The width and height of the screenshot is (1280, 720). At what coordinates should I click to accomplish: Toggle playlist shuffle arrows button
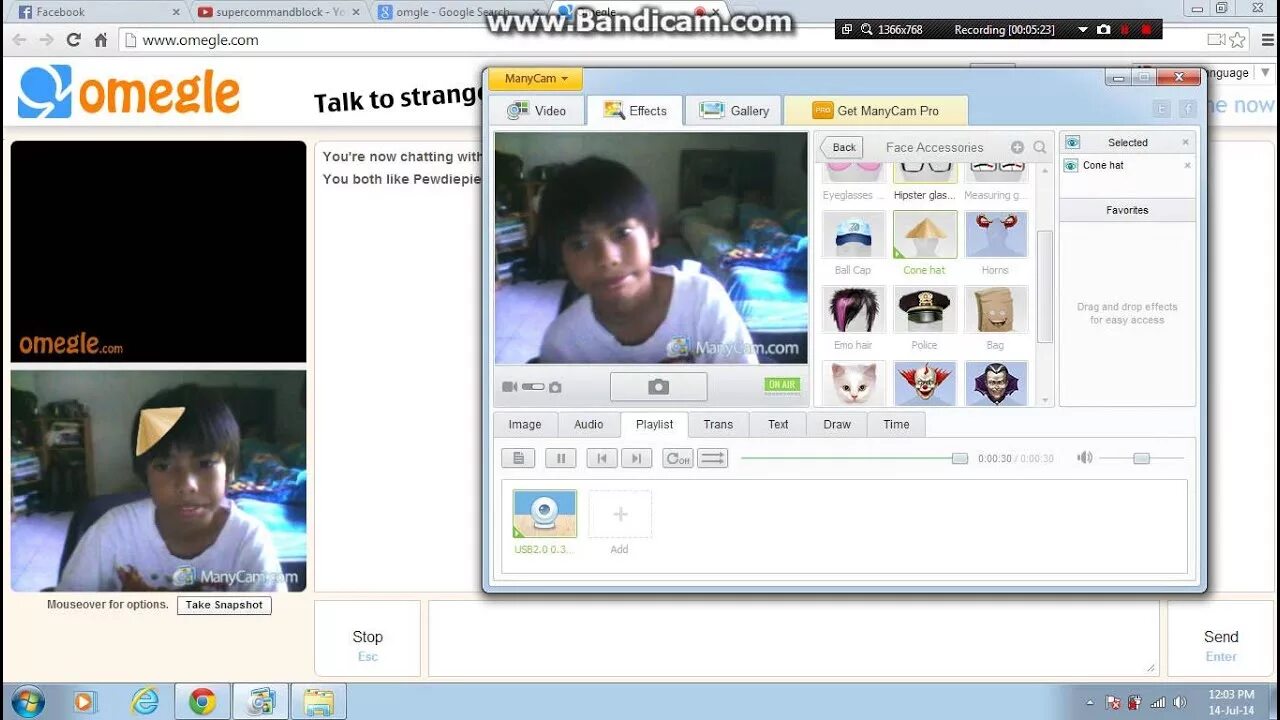[713, 458]
